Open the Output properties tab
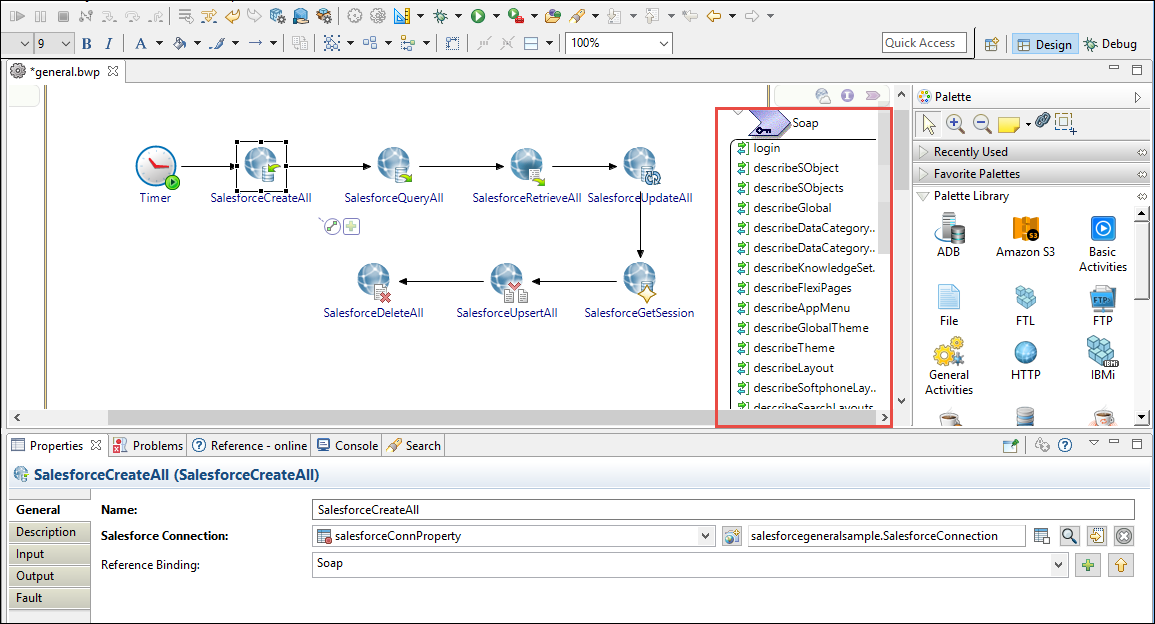 point(49,576)
